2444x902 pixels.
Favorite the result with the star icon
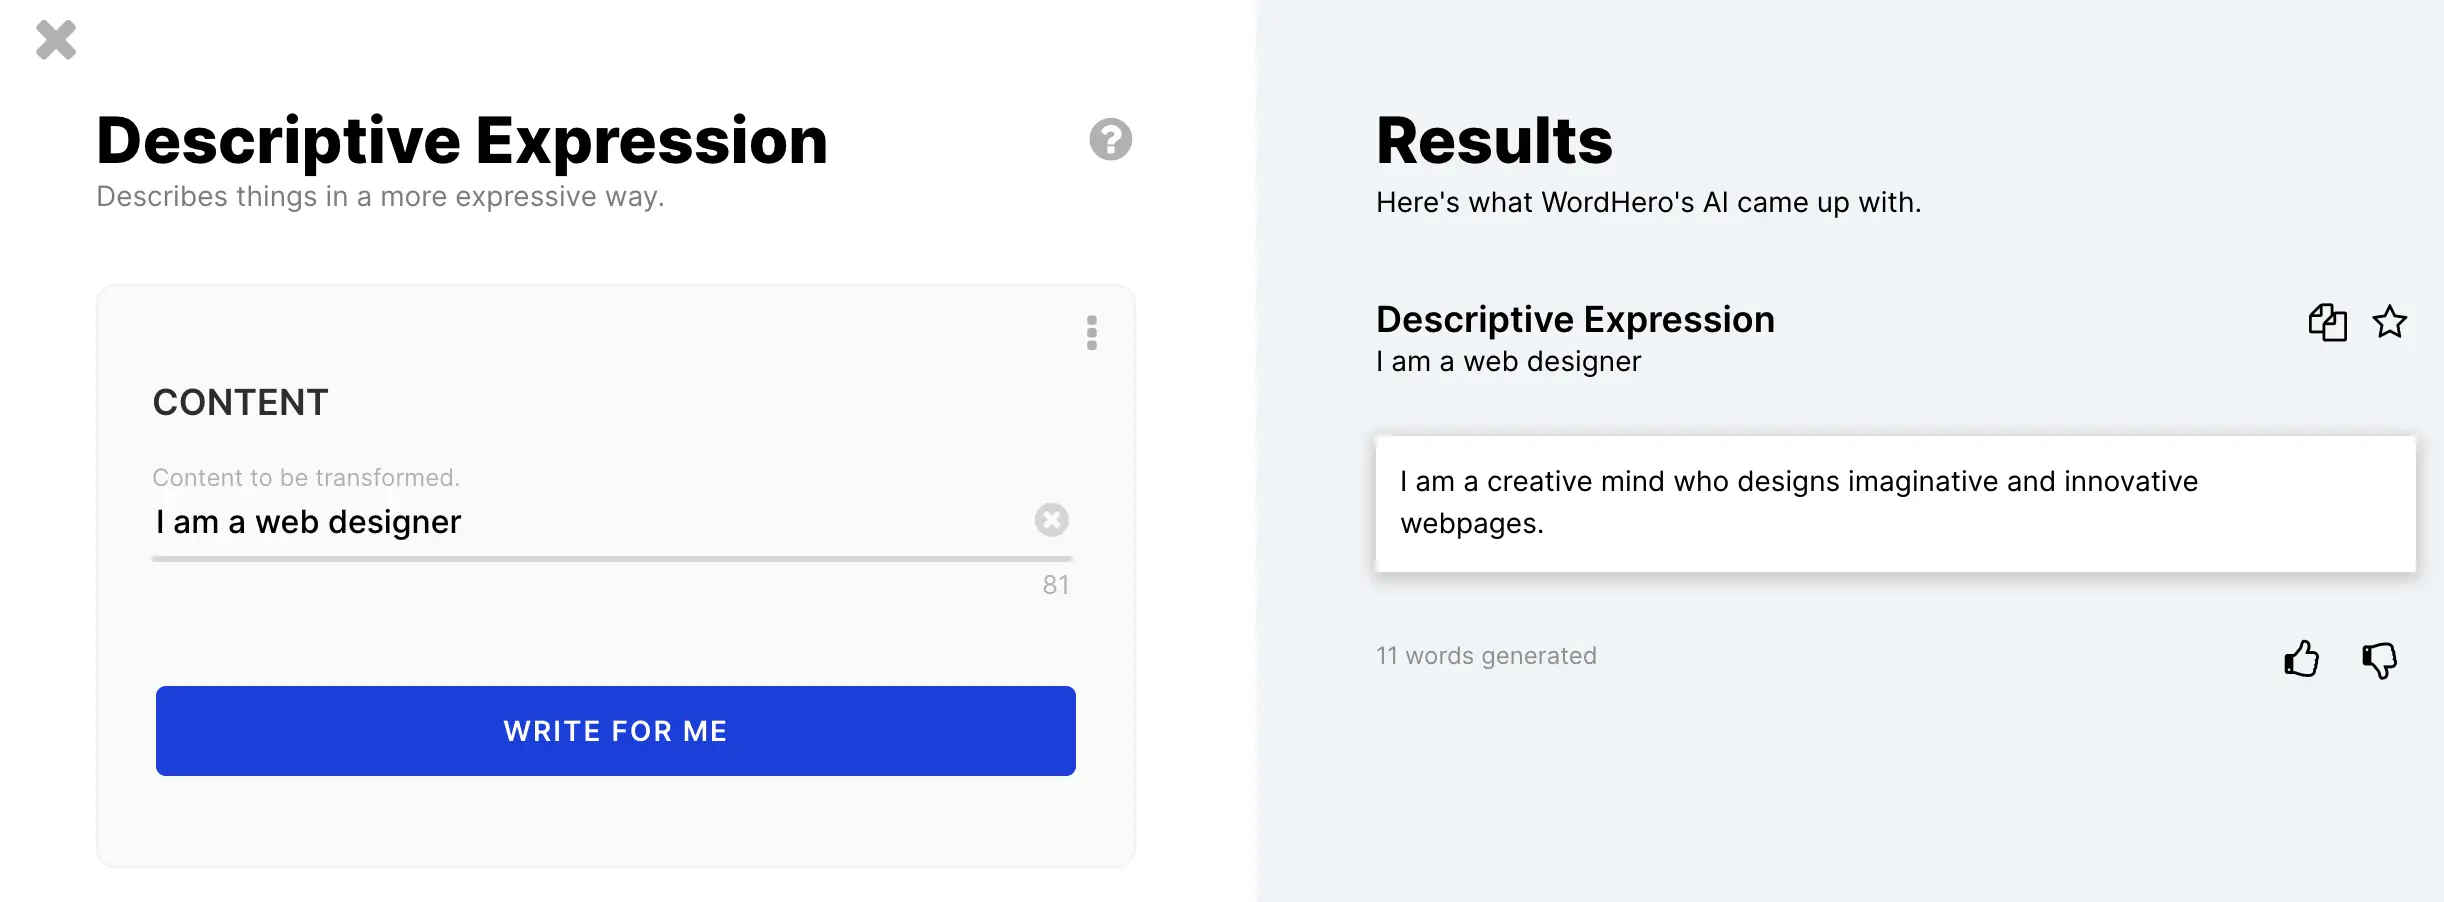pyautogui.click(x=2390, y=322)
